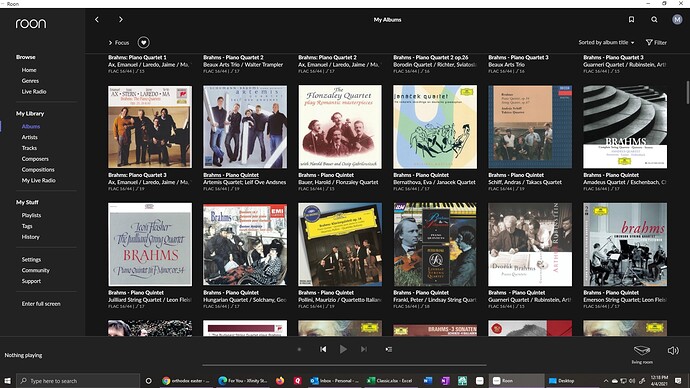
Task: Open My Live Radio
Action: coord(39,180)
